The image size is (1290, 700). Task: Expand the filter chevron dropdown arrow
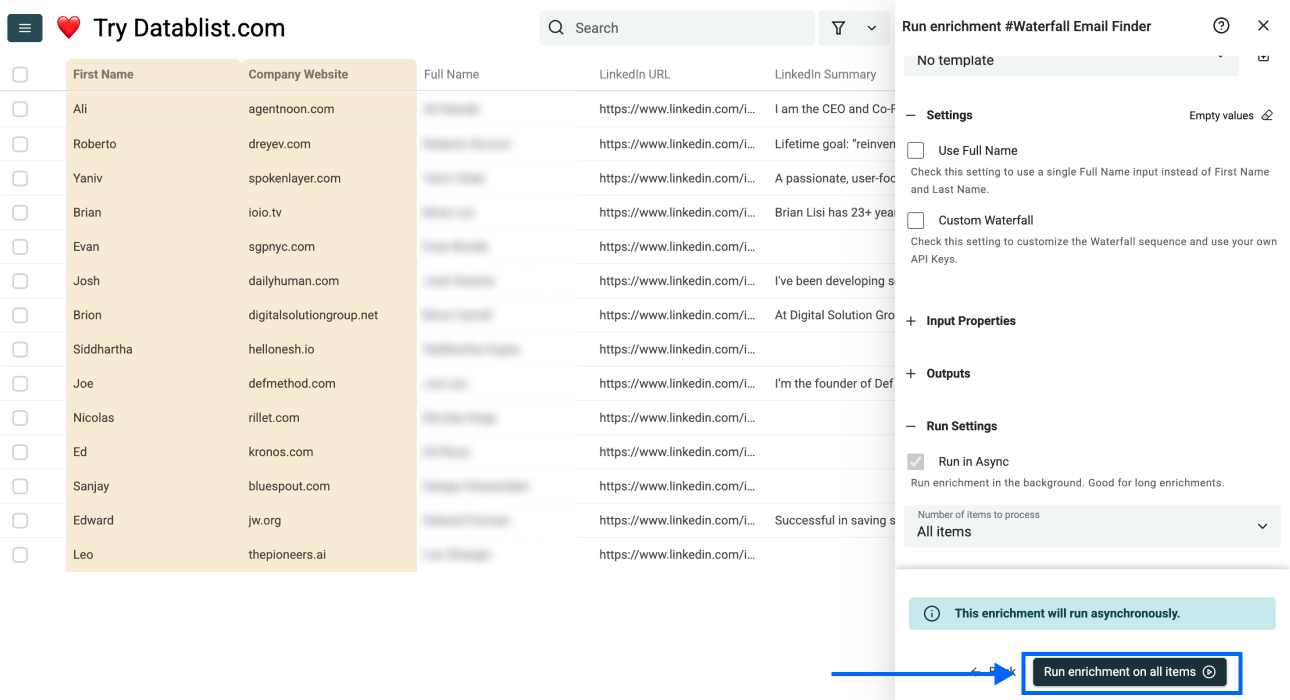point(872,28)
